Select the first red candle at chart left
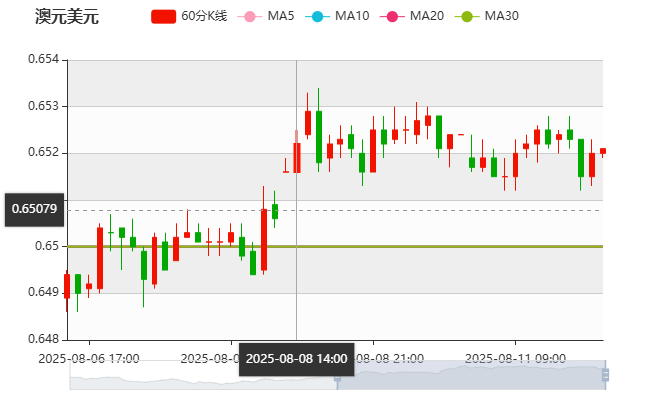670x400 pixels. pos(67,286)
